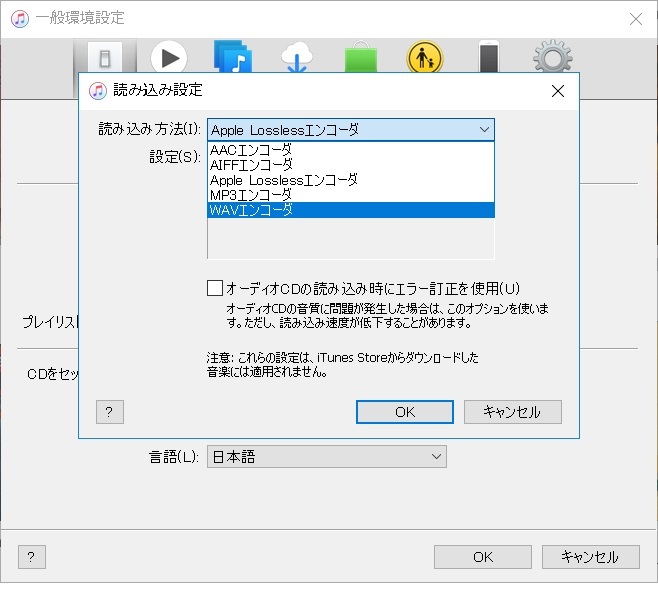Open the General preferences tab icon
The image size is (658, 594).
click(105, 58)
